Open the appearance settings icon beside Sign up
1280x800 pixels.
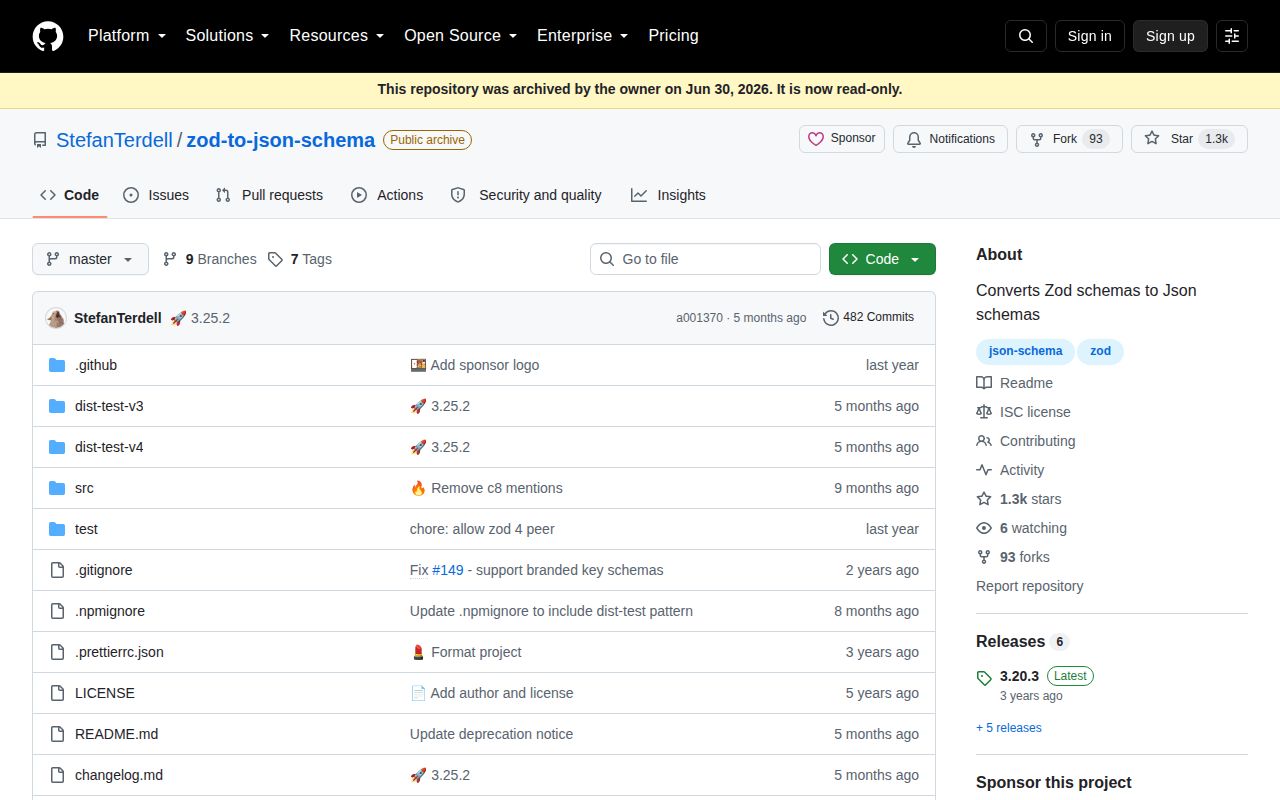pos(1232,36)
